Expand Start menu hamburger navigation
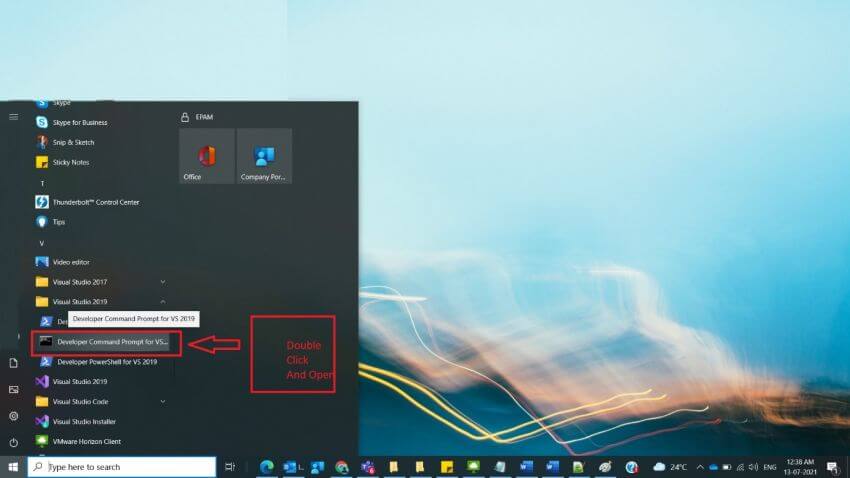The image size is (850, 478). click(14, 117)
